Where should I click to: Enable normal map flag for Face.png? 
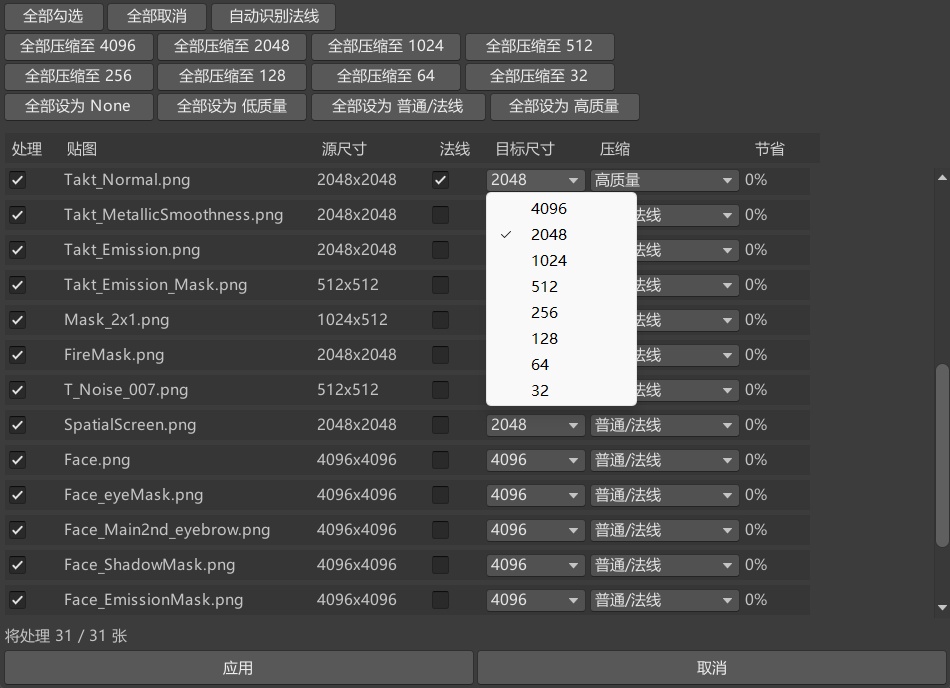pos(440,460)
